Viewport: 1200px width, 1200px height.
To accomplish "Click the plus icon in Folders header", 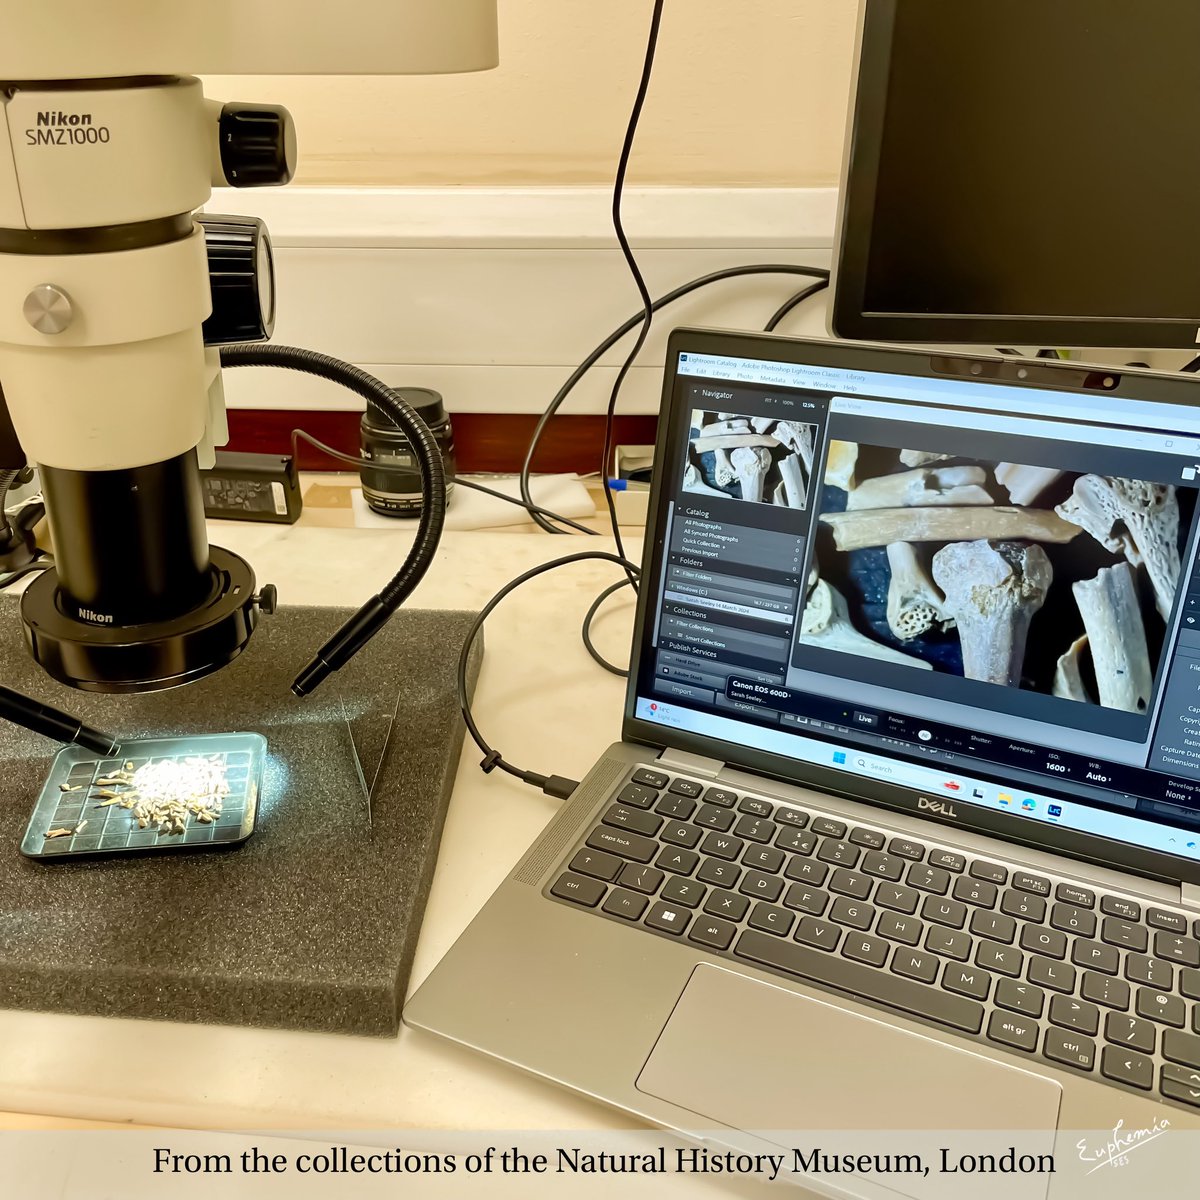I will tap(795, 581).
